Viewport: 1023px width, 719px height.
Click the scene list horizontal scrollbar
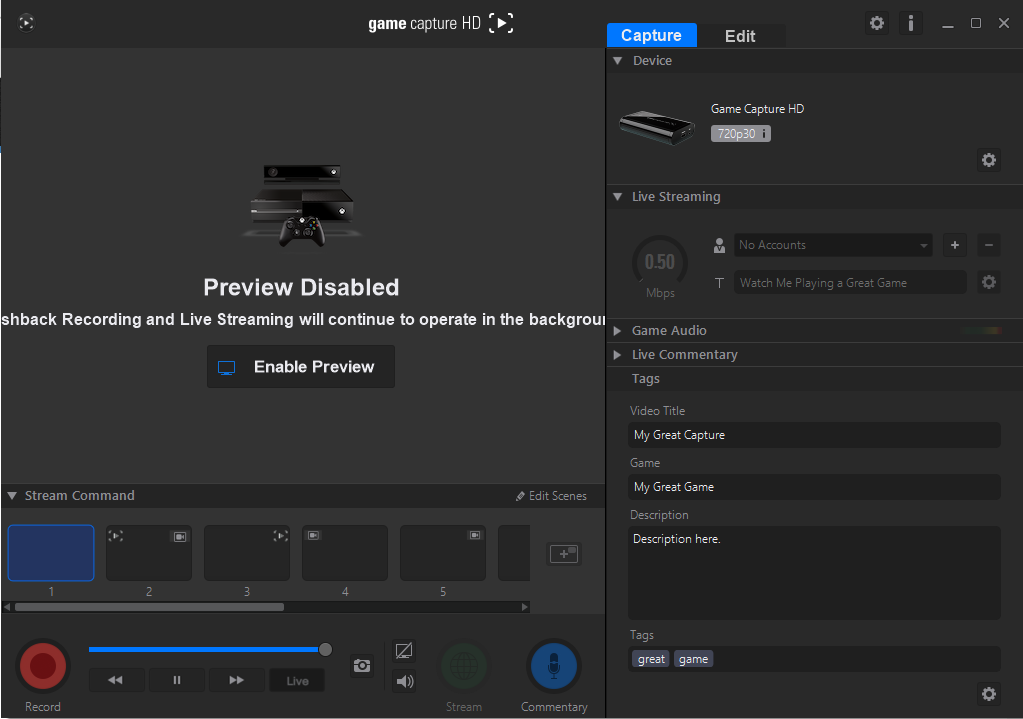coord(149,607)
